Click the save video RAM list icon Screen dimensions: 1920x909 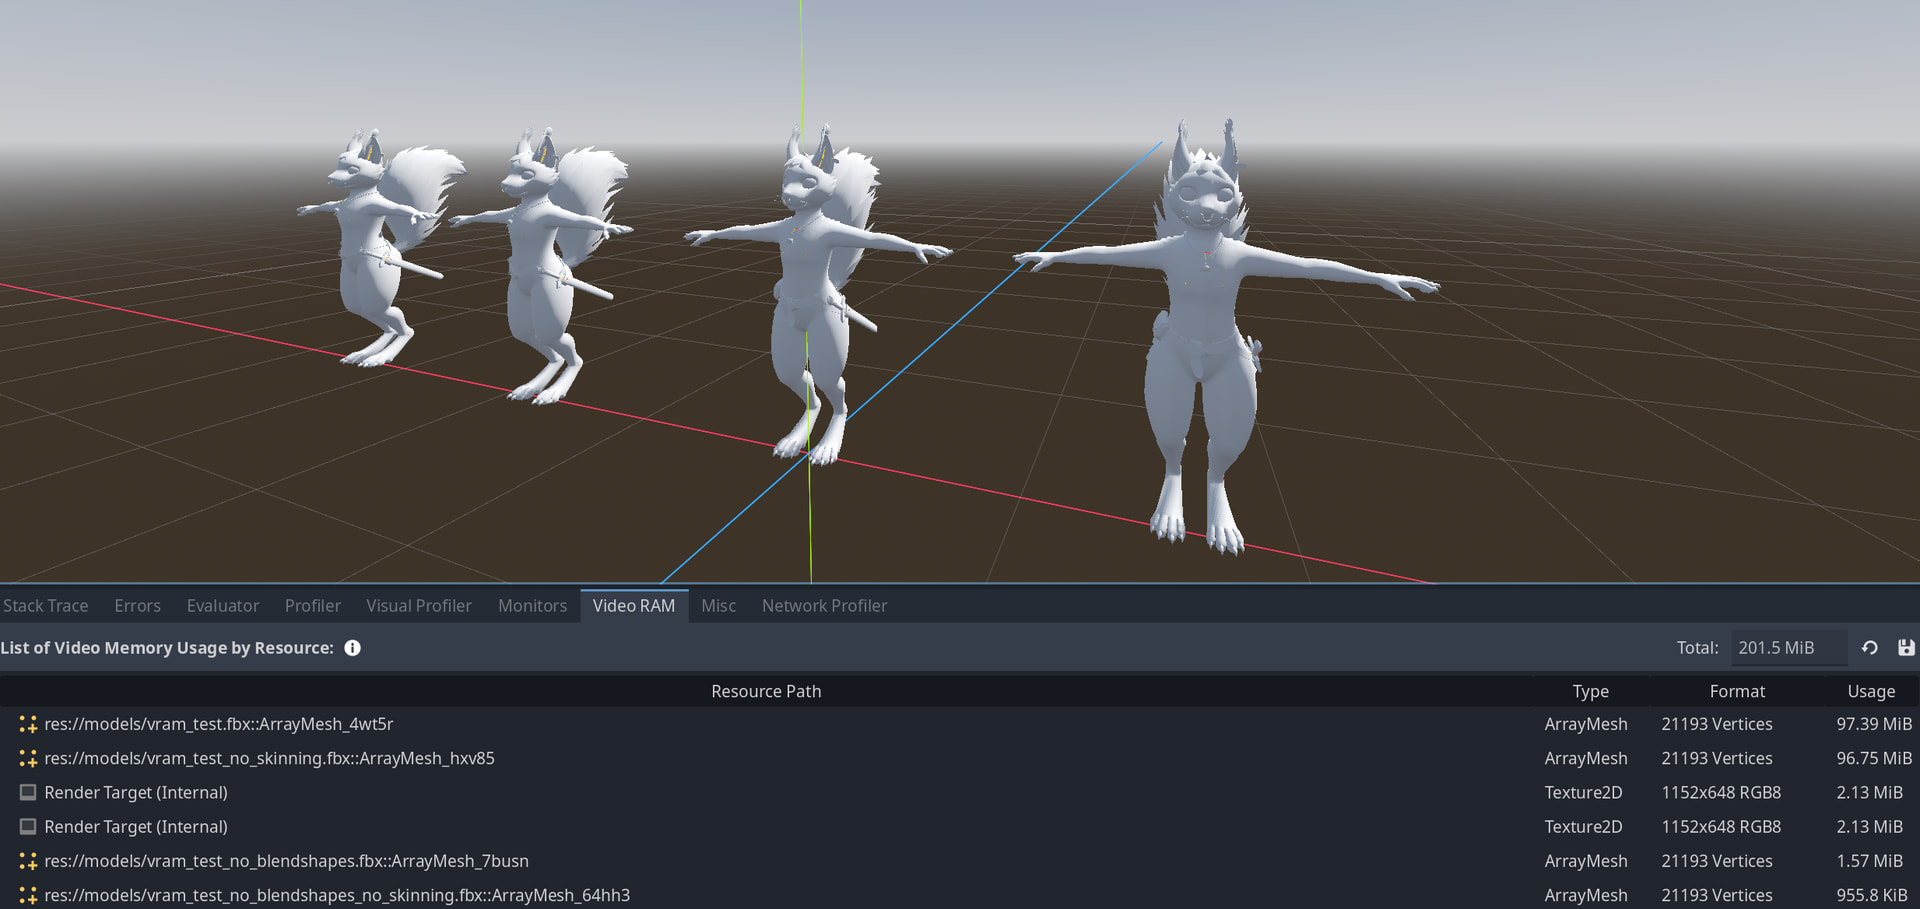click(x=1906, y=648)
